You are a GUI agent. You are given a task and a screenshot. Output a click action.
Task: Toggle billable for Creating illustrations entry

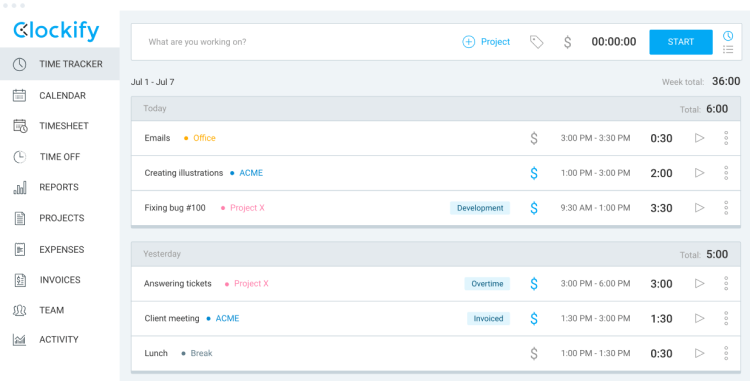(534, 173)
